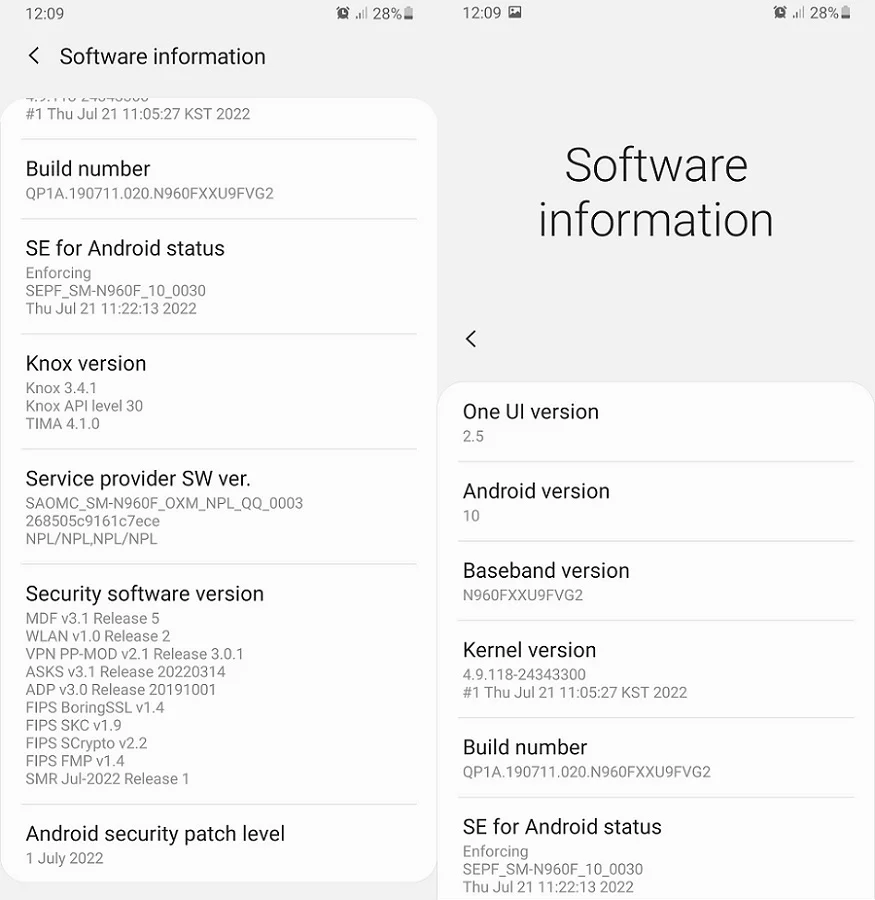Image resolution: width=875 pixels, height=900 pixels.
Task: Tap SE for Android status in left screen
Action: click(219, 277)
